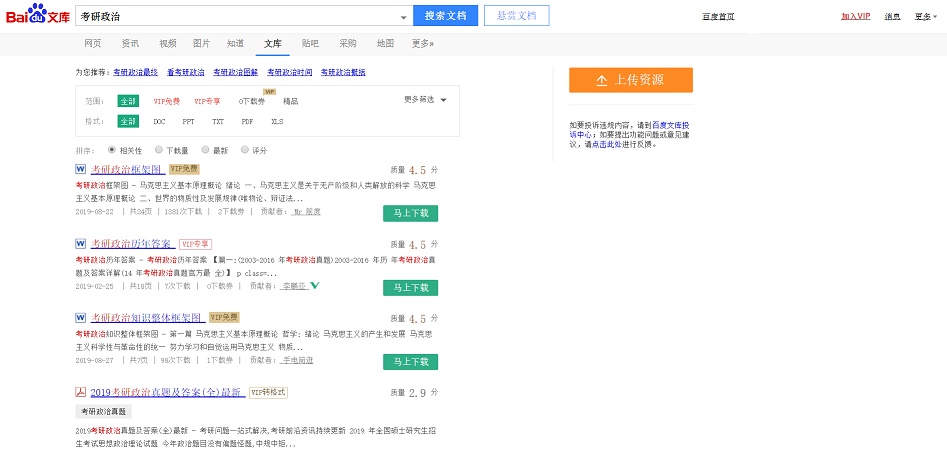The height and width of the screenshot is (451, 947).
Task: Select format filter 全部
Action: point(128,121)
